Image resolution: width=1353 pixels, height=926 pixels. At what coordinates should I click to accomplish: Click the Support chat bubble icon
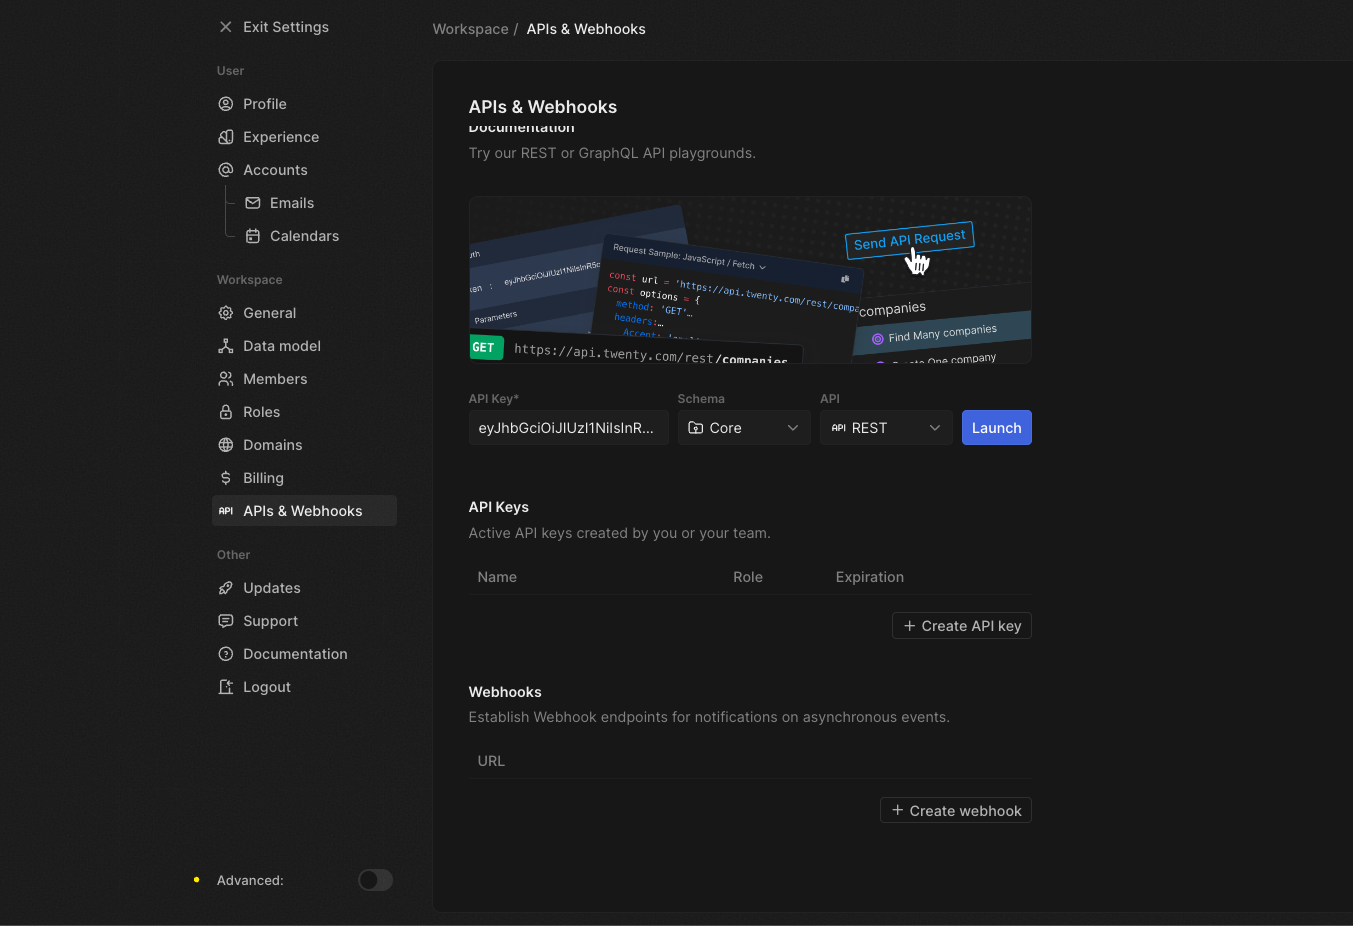pos(225,620)
